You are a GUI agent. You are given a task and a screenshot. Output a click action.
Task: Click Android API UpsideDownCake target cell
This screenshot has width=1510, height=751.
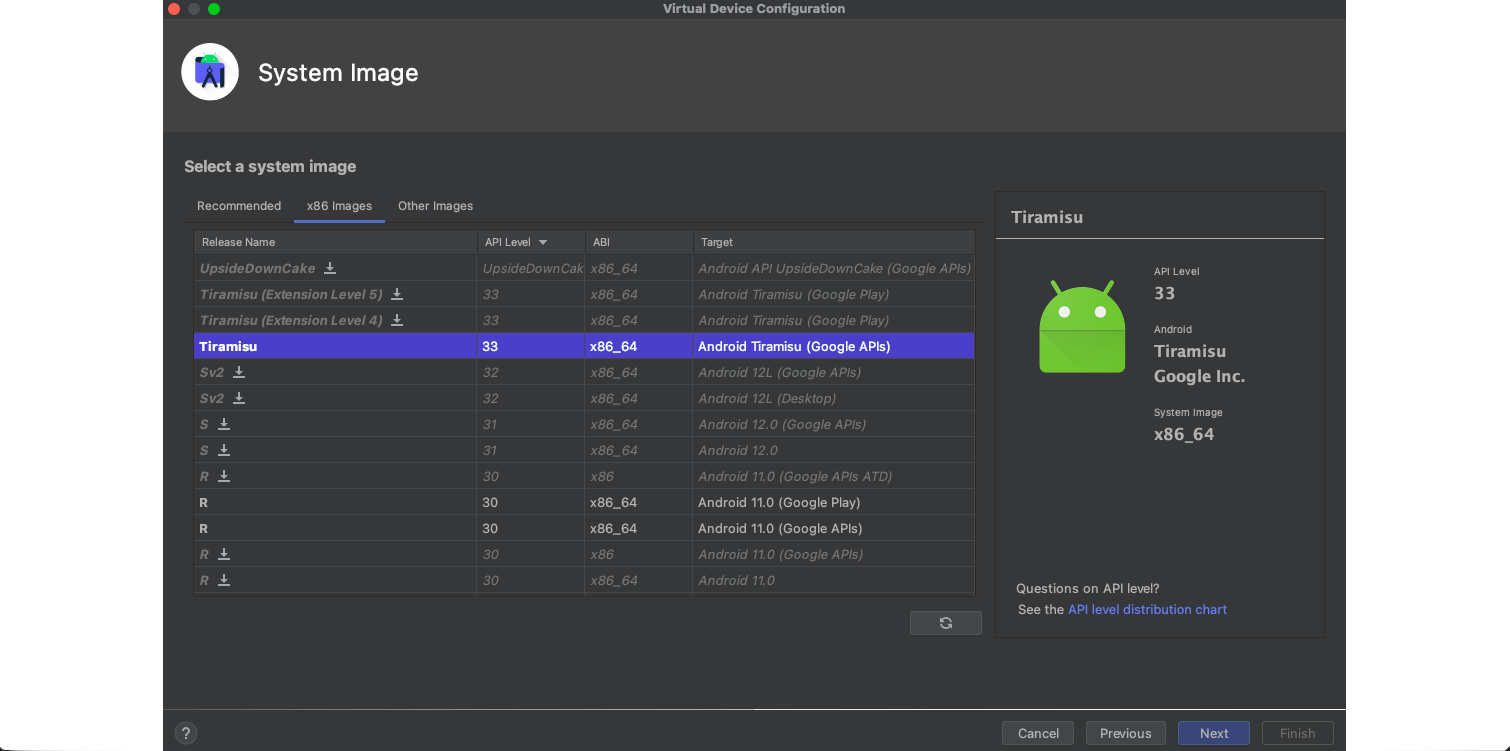834,268
